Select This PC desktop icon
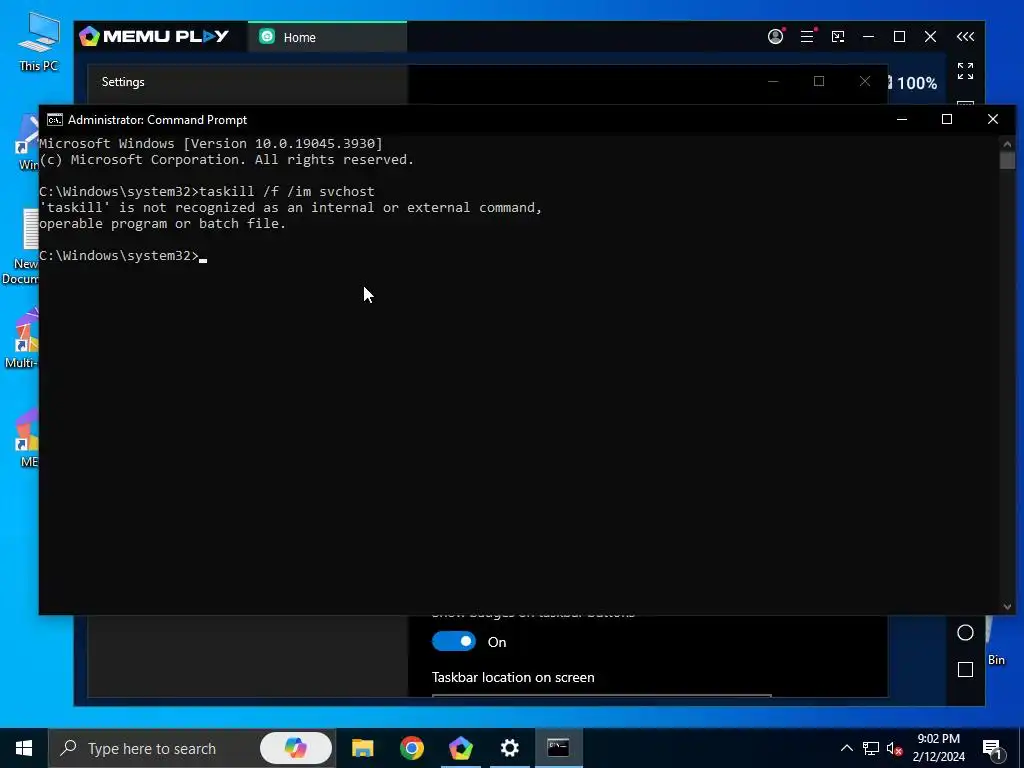 click(x=39, y=42)
